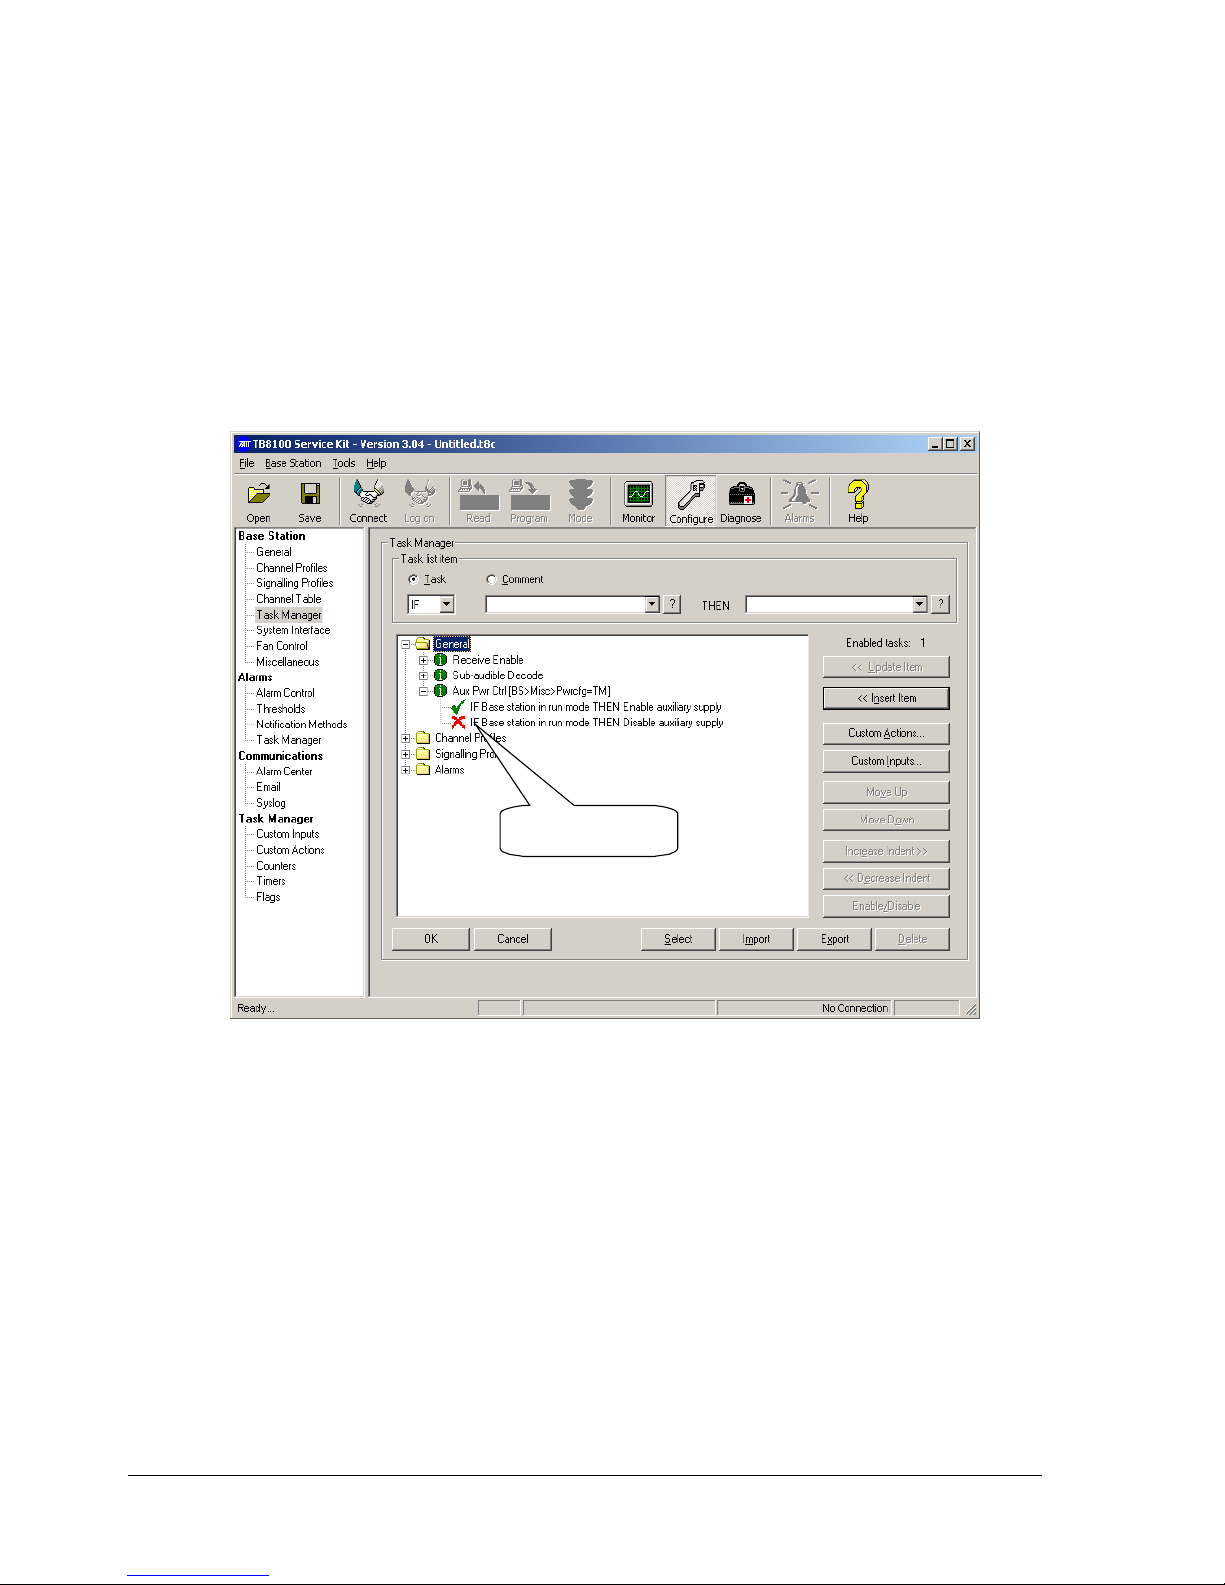Expand the Channel Profiles folder in tree
The width and height of the screenshot is (1225, 1585).
pos(406,738)
